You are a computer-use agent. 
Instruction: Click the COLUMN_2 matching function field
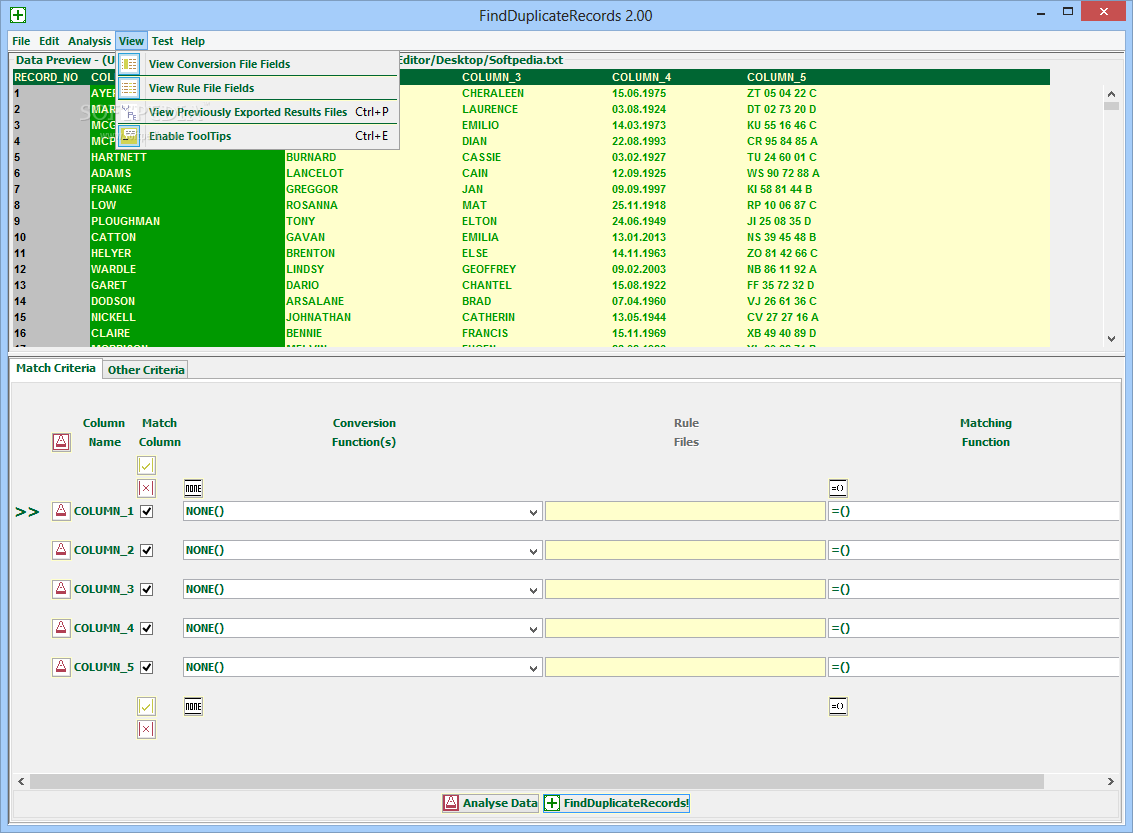(973, 551)
